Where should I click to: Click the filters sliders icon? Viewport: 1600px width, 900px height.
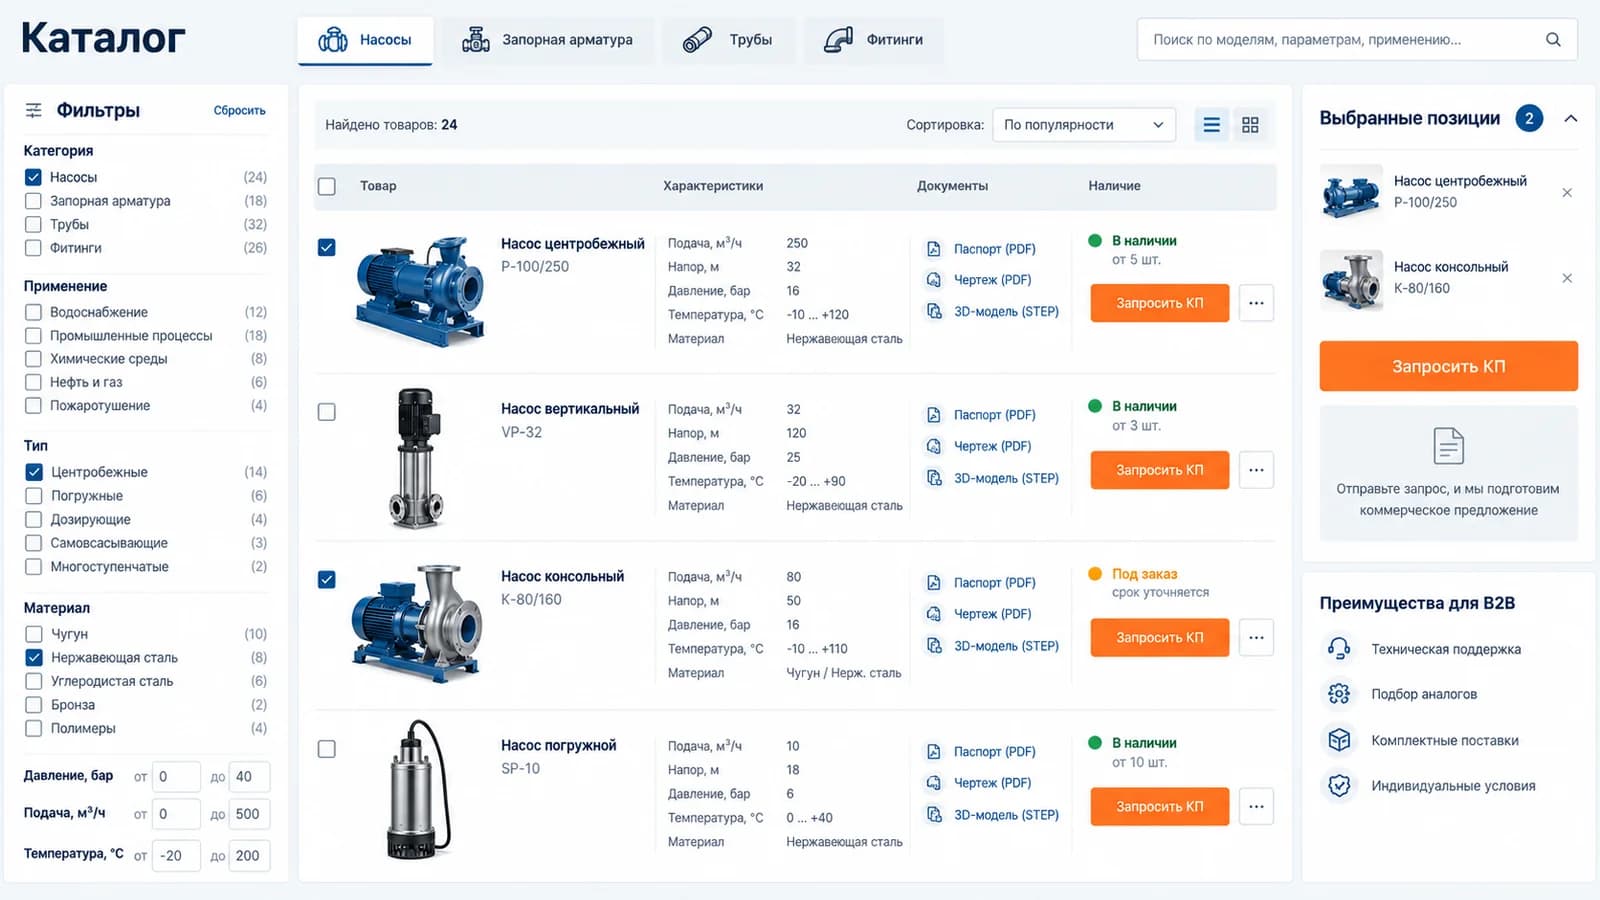(33, 110)
